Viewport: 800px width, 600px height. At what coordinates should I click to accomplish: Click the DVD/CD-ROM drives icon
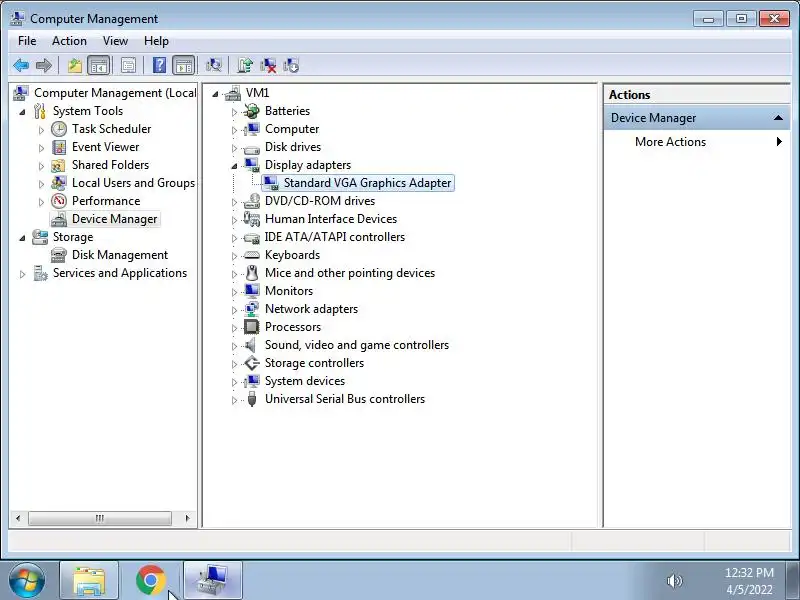[251, 201]
